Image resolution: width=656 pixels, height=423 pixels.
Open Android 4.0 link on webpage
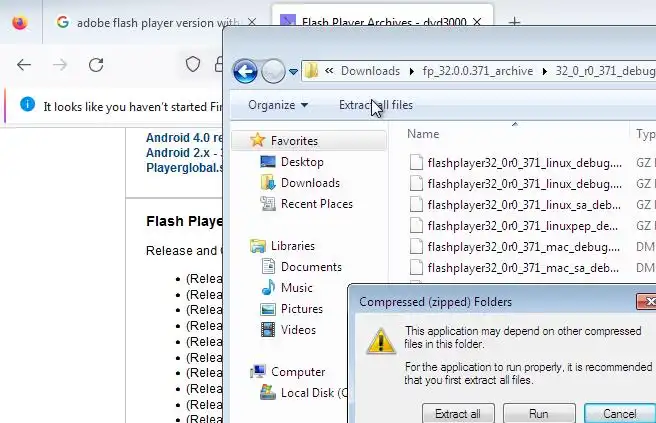[x=184, y=138]
